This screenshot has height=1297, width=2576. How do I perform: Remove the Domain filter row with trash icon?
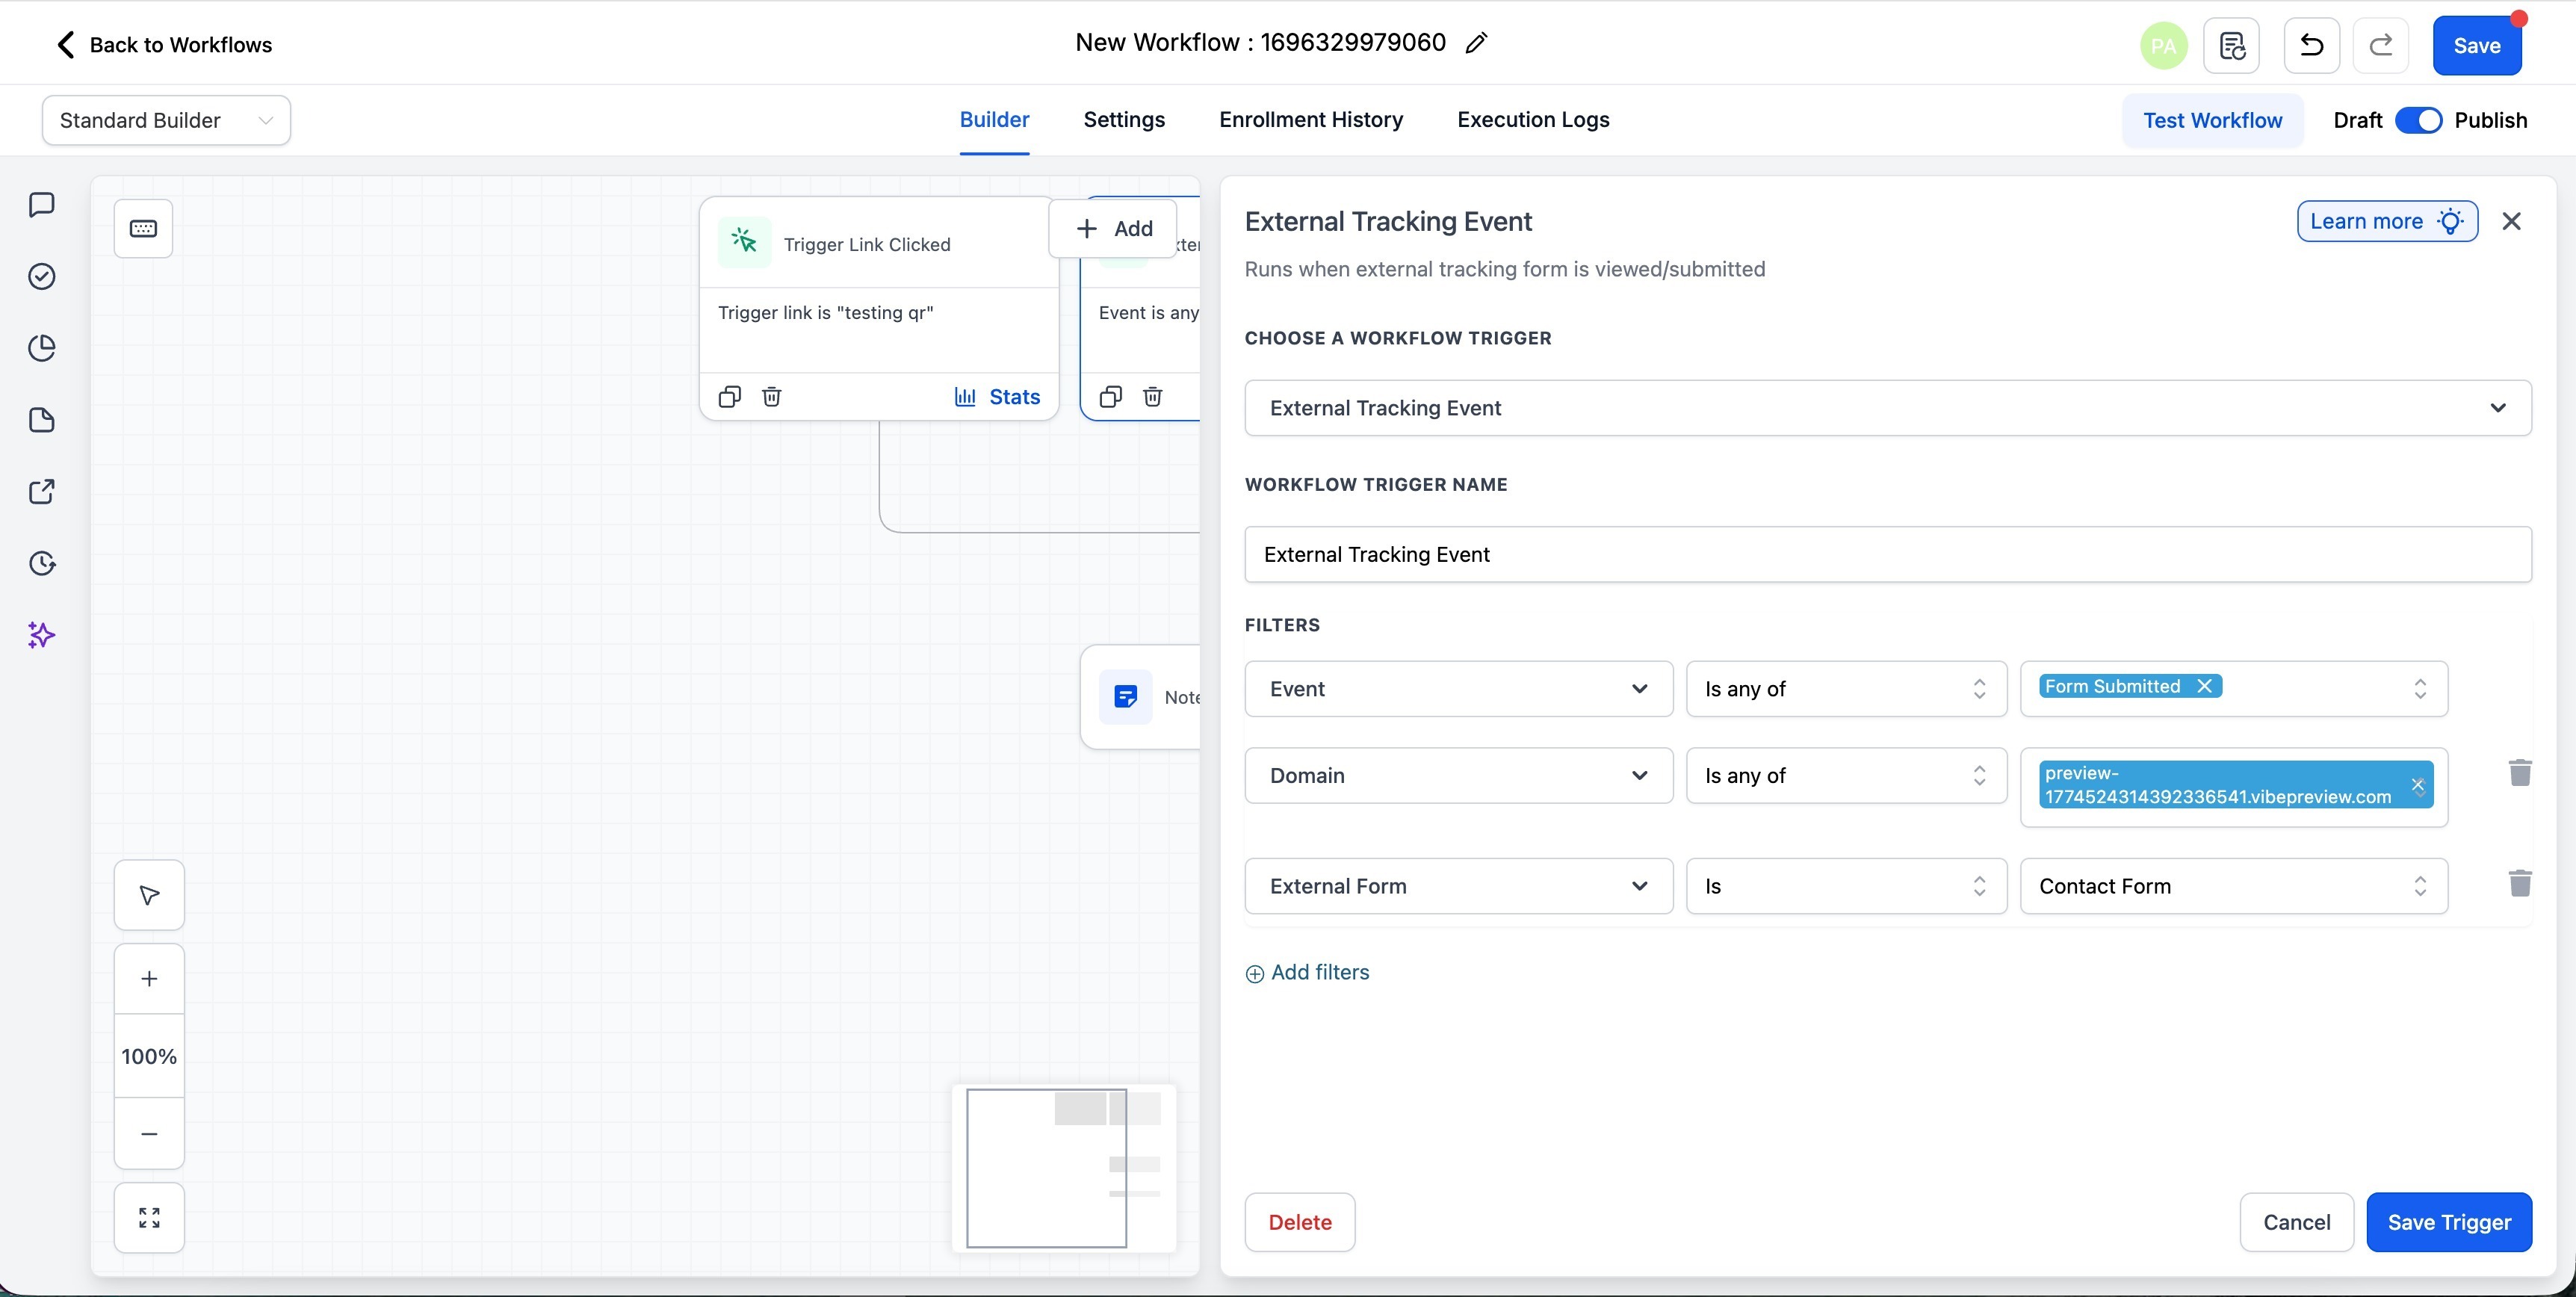tap(2519, 773)
